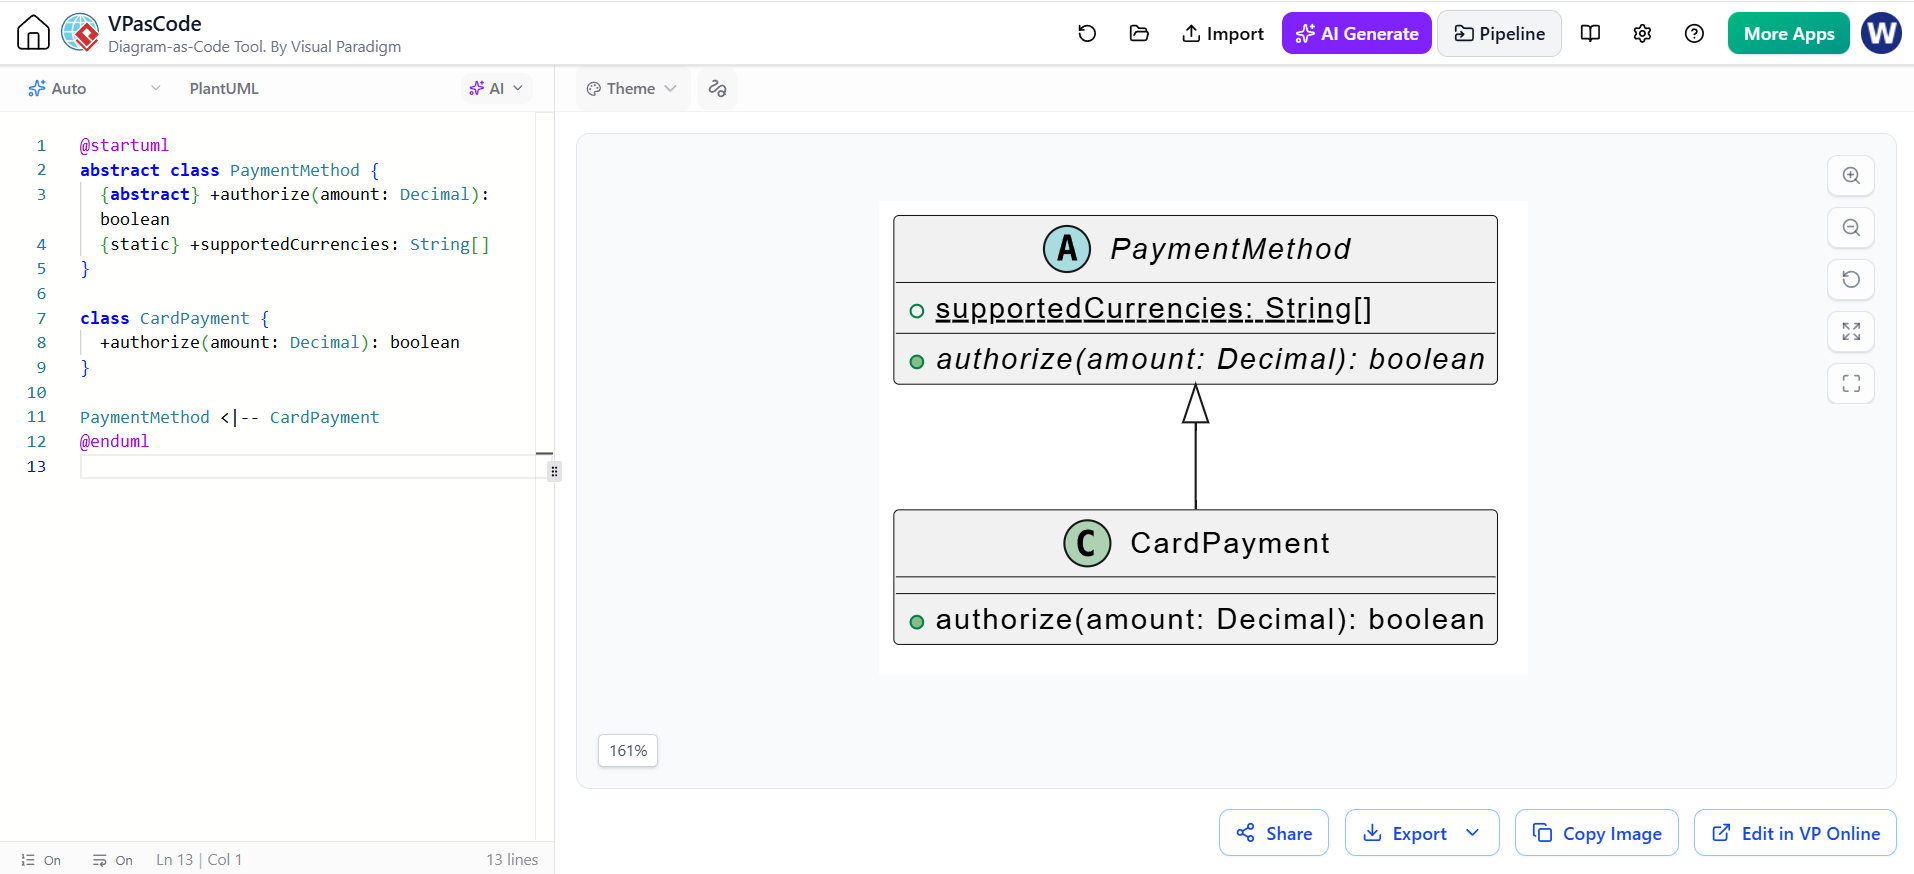Click the 'class CardPayment {' code line
Viewport: 1914px width, 874px height.
pos(175,318)
